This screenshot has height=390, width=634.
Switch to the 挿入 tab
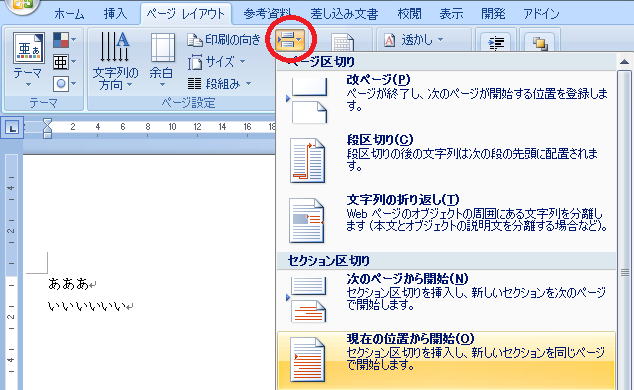pyautogui.click(x=115, y=14)
